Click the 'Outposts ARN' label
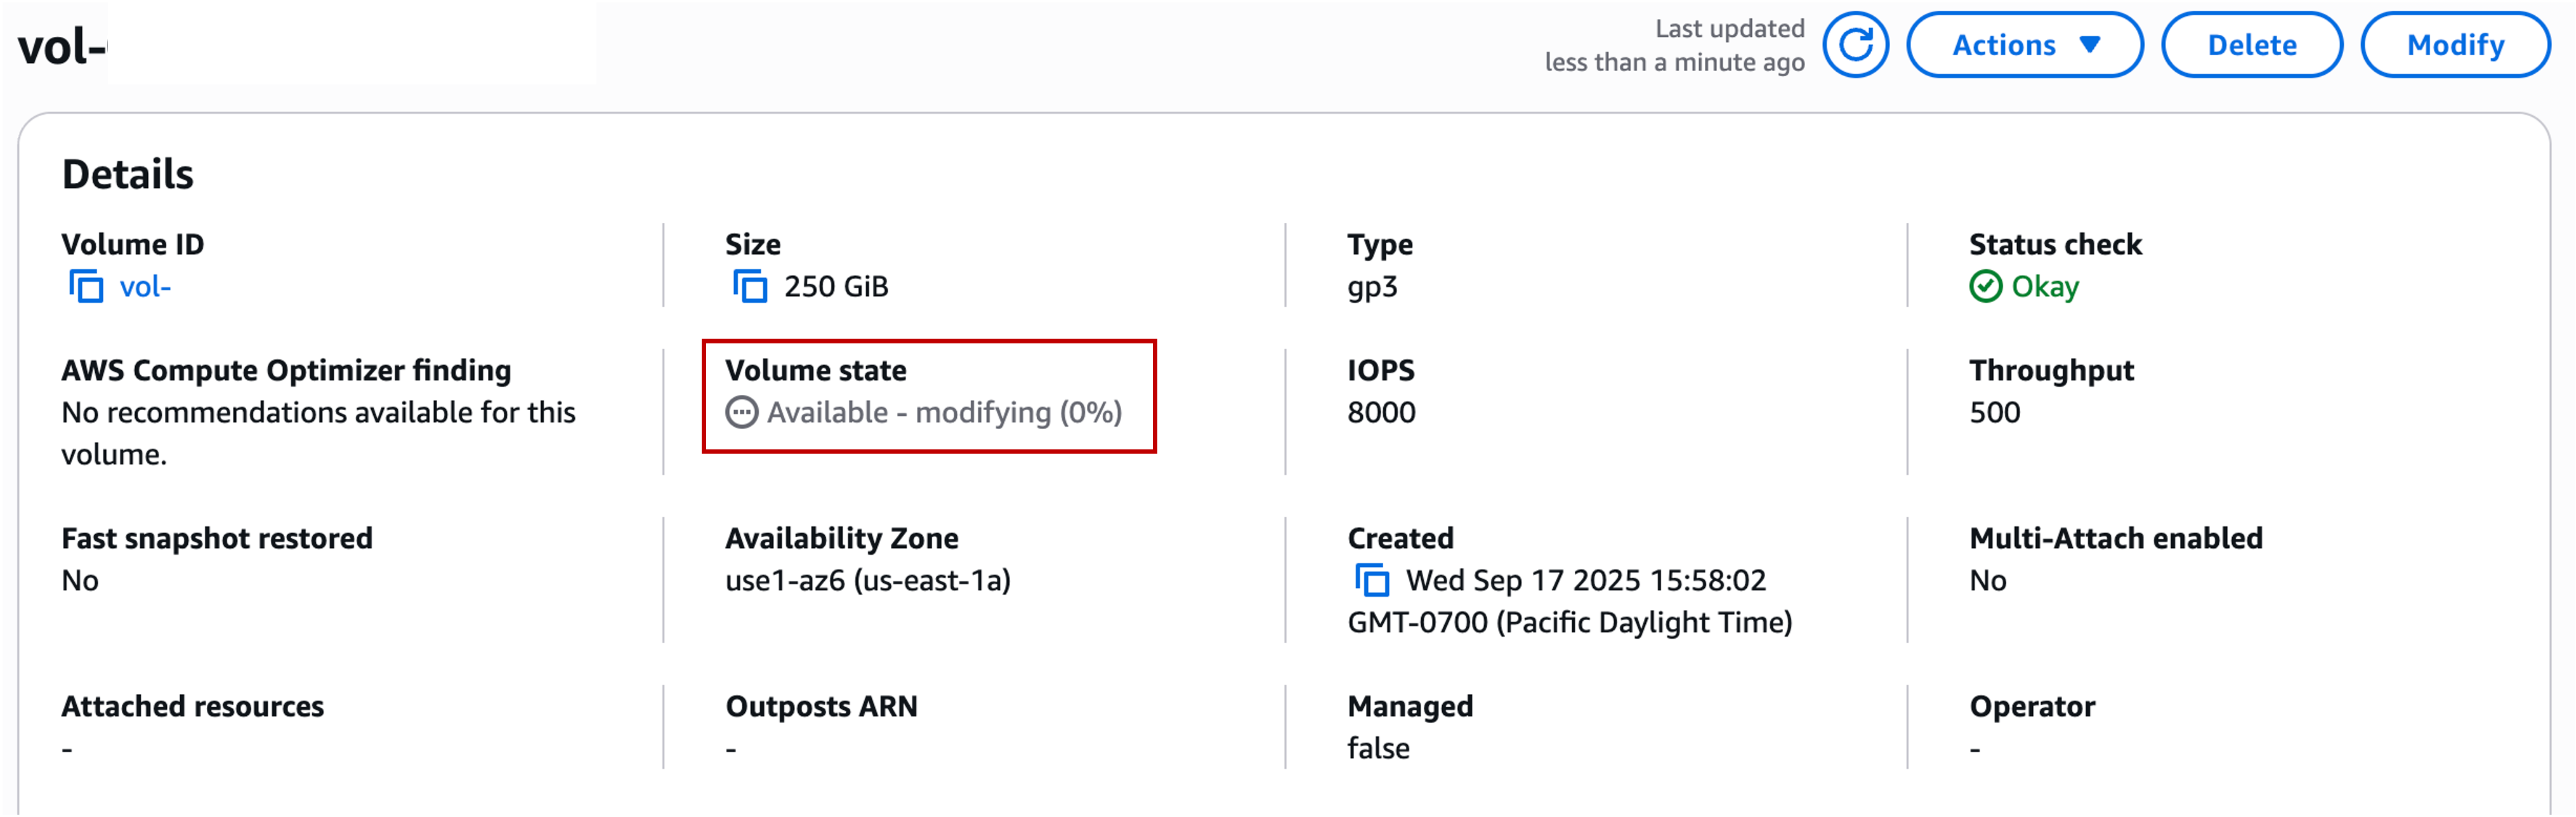The height and width of the screenshot is (817, 2576). (x=821, y=707)
